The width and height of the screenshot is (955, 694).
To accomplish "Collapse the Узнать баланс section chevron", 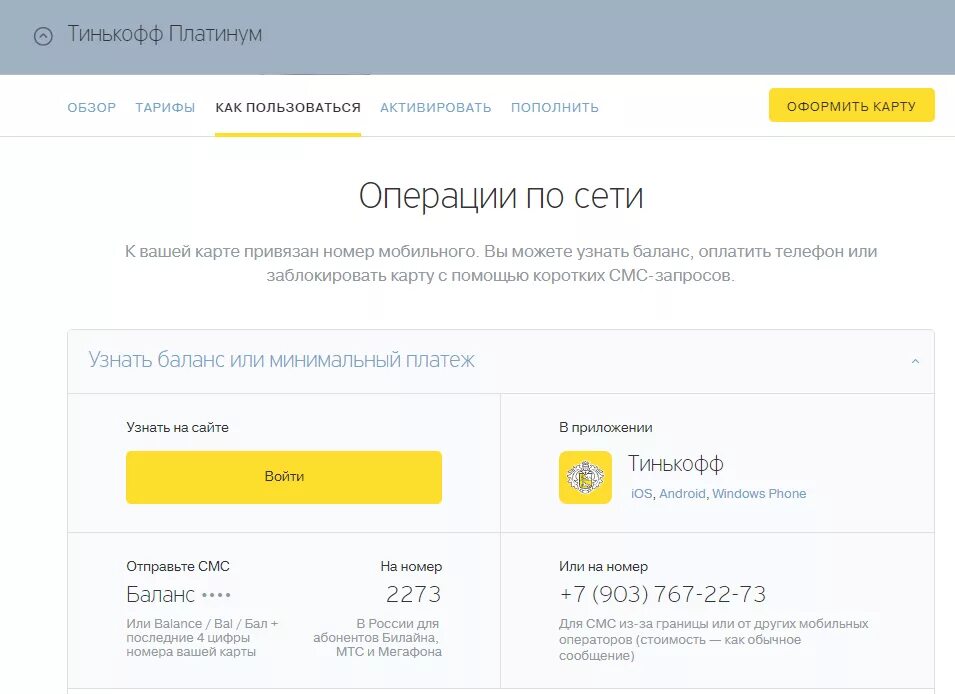I will pyautogui.click(x=915, y=361).
